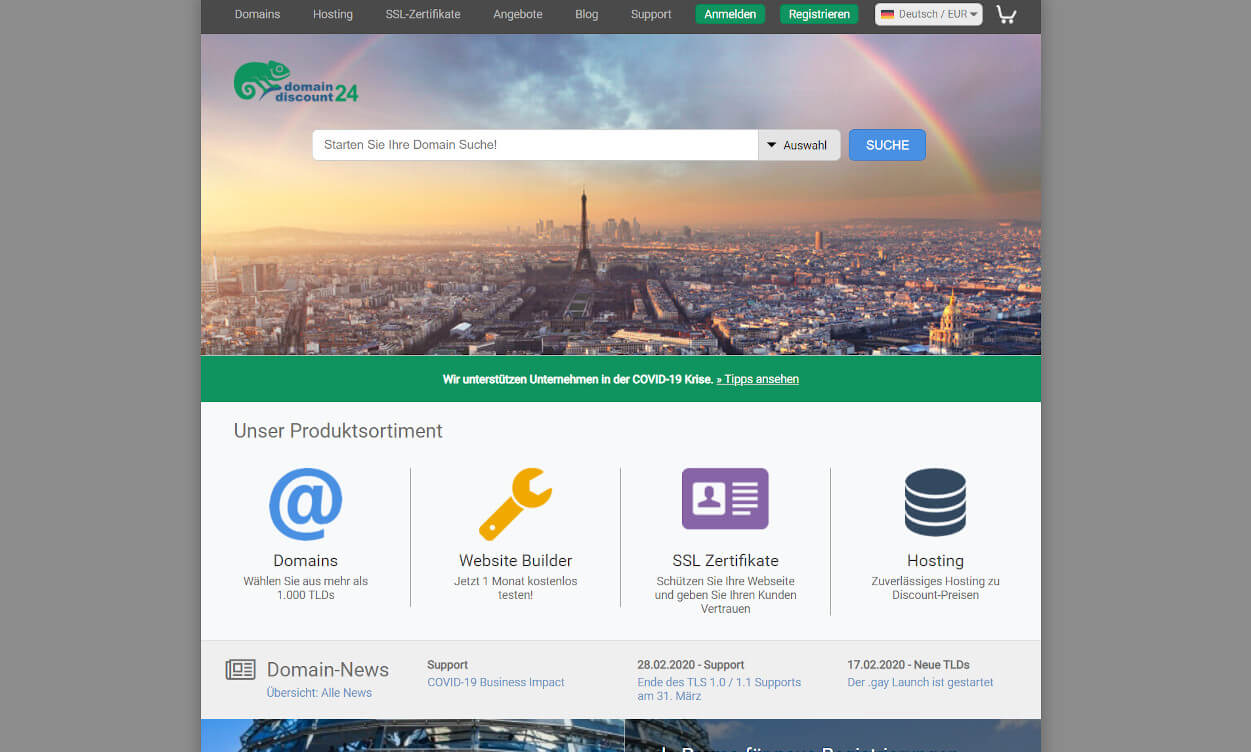Screen dimensions: 1251x752
Task: Click the Website Builder product heading
Action: pyautogui.click(x=516, y=561)
